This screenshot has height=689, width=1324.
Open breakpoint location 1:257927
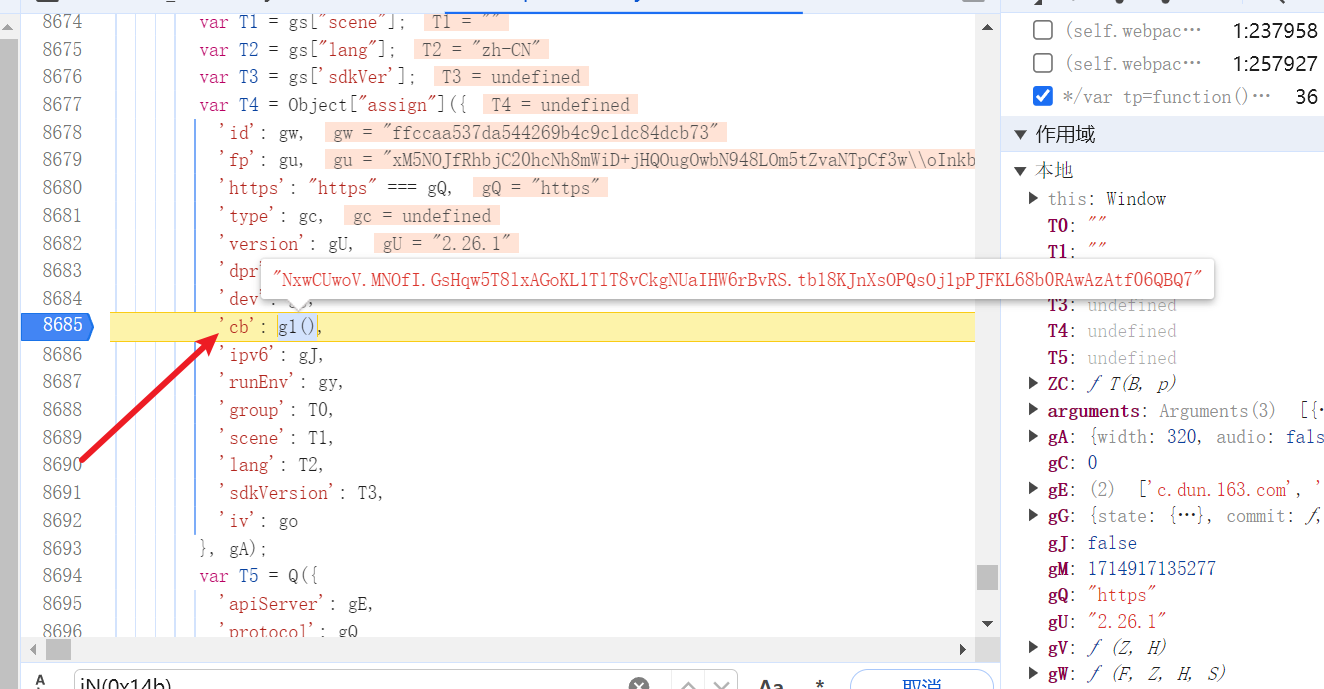click(x=1275, y=64)
